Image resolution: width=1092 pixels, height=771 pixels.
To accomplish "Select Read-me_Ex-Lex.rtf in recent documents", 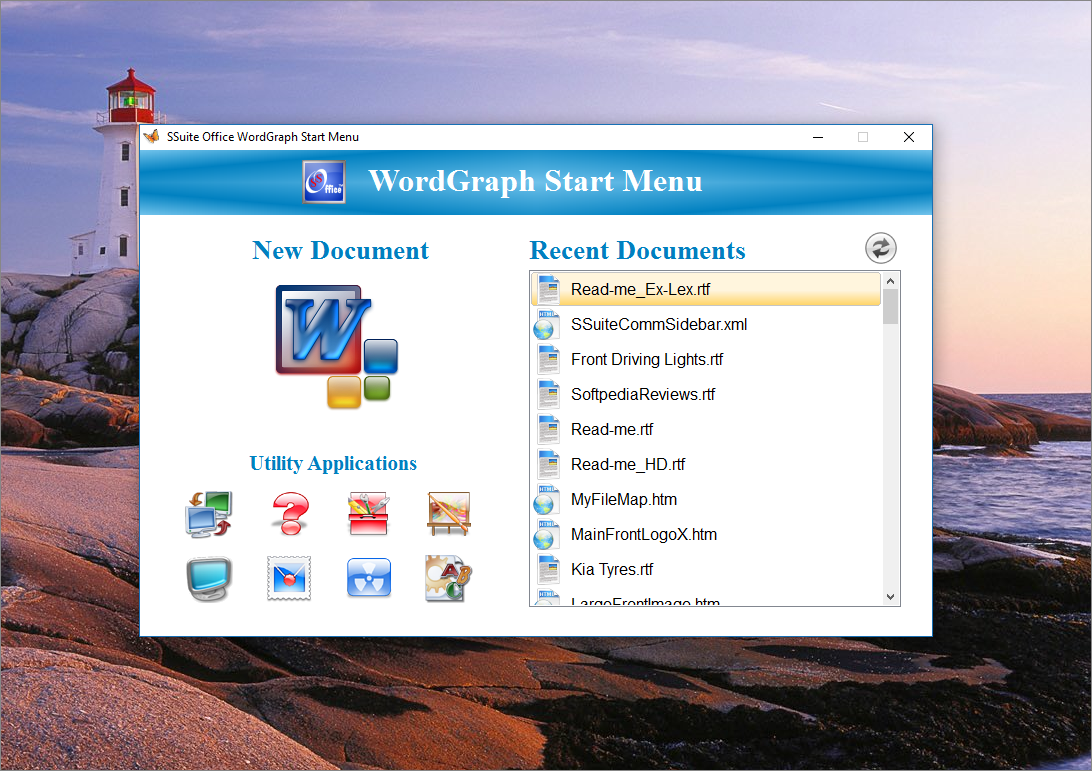I will [x=640, y=290].
